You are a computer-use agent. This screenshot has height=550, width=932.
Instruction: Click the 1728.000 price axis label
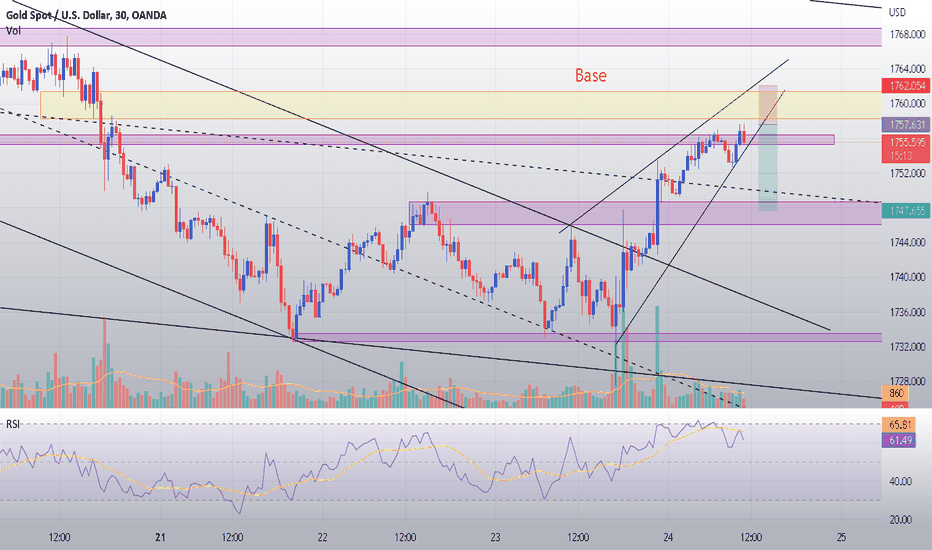[908, 381]
